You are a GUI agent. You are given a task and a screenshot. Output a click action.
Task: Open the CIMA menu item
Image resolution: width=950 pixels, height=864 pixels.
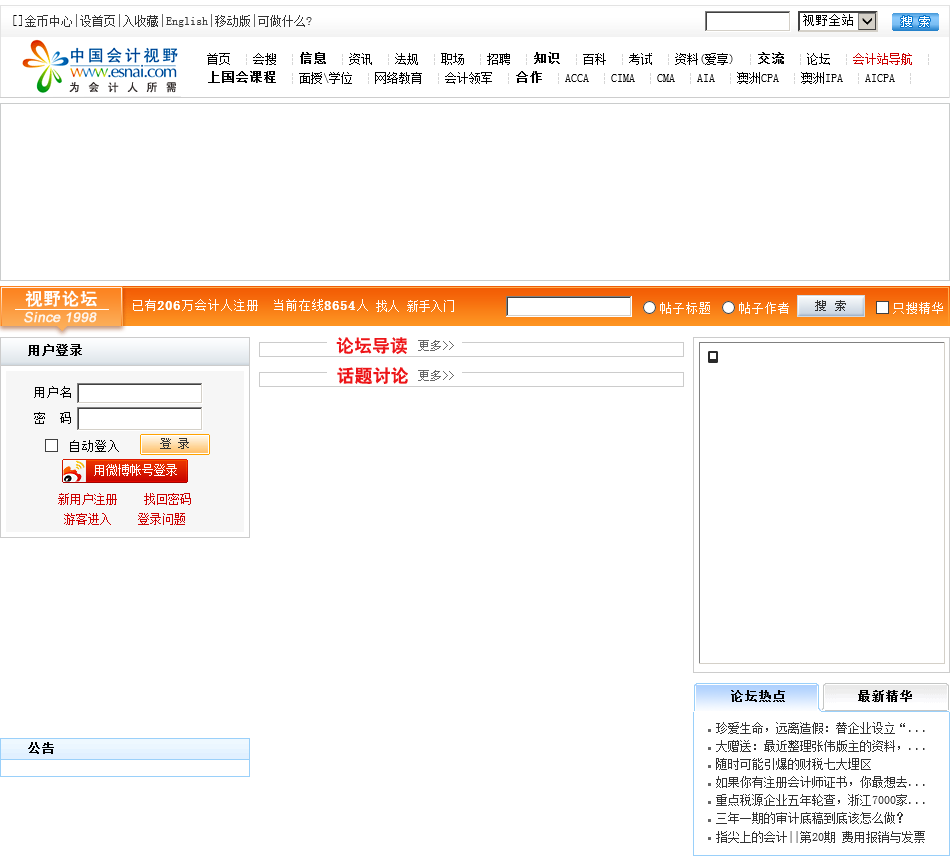tap(623, 78)
